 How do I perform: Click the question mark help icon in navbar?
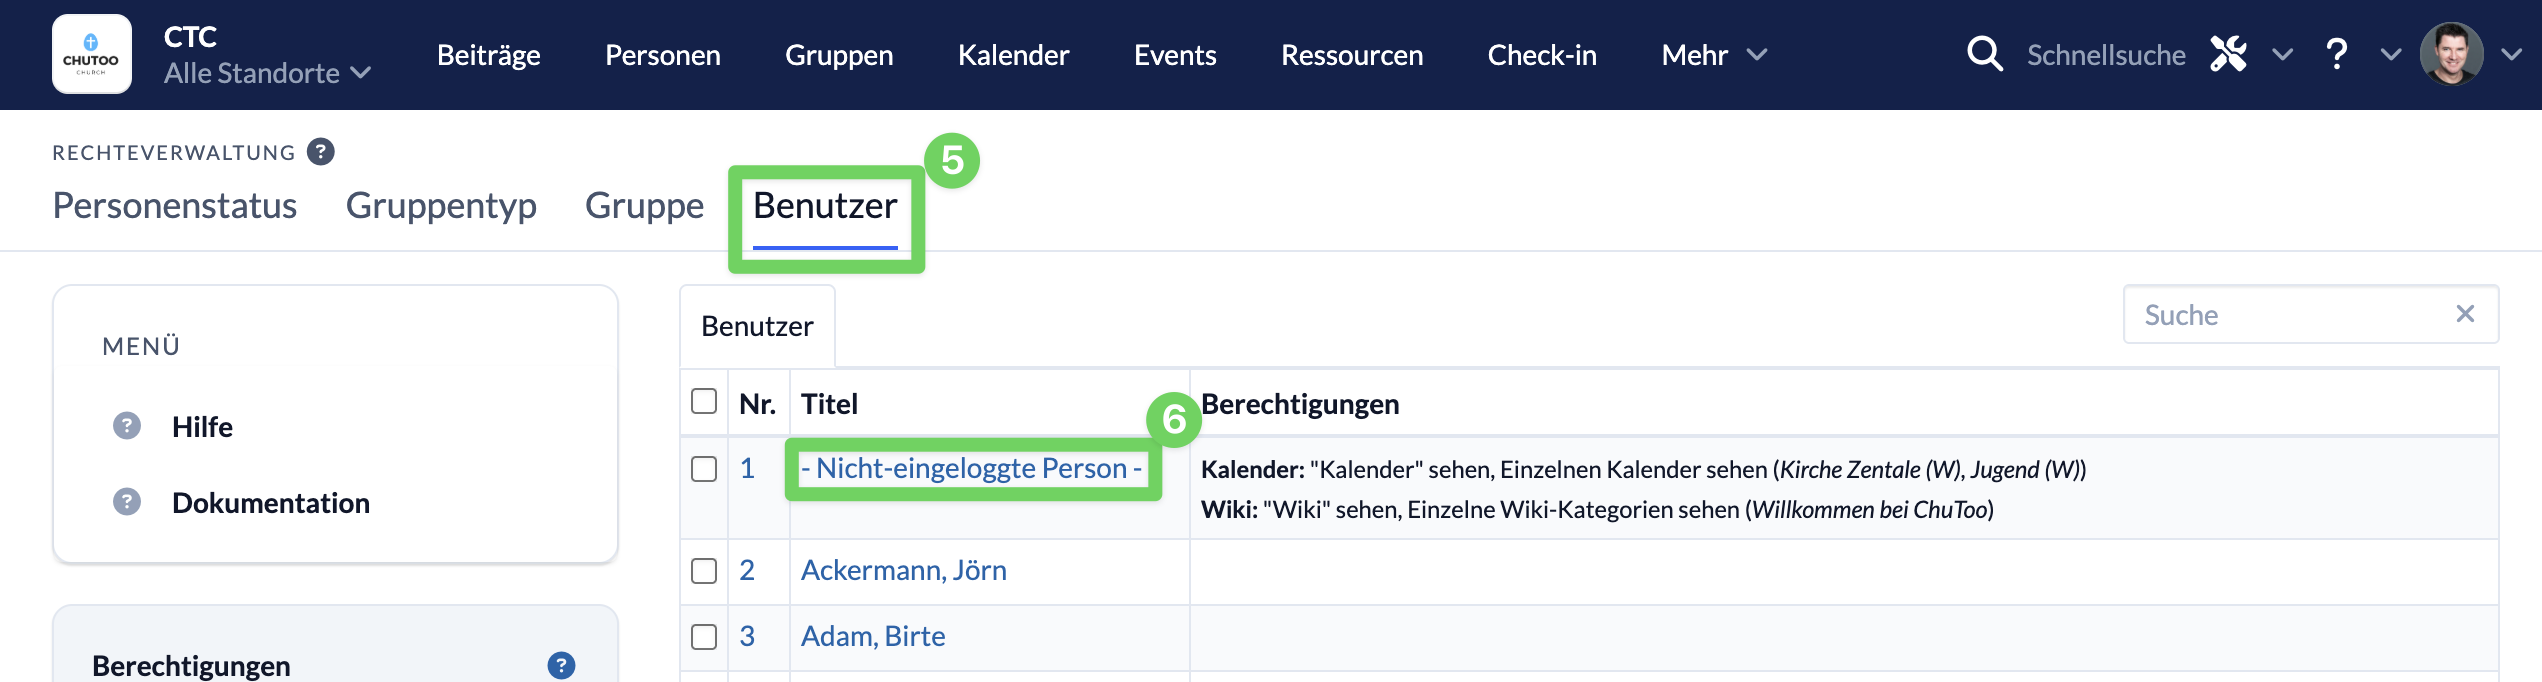[2336, 54]
